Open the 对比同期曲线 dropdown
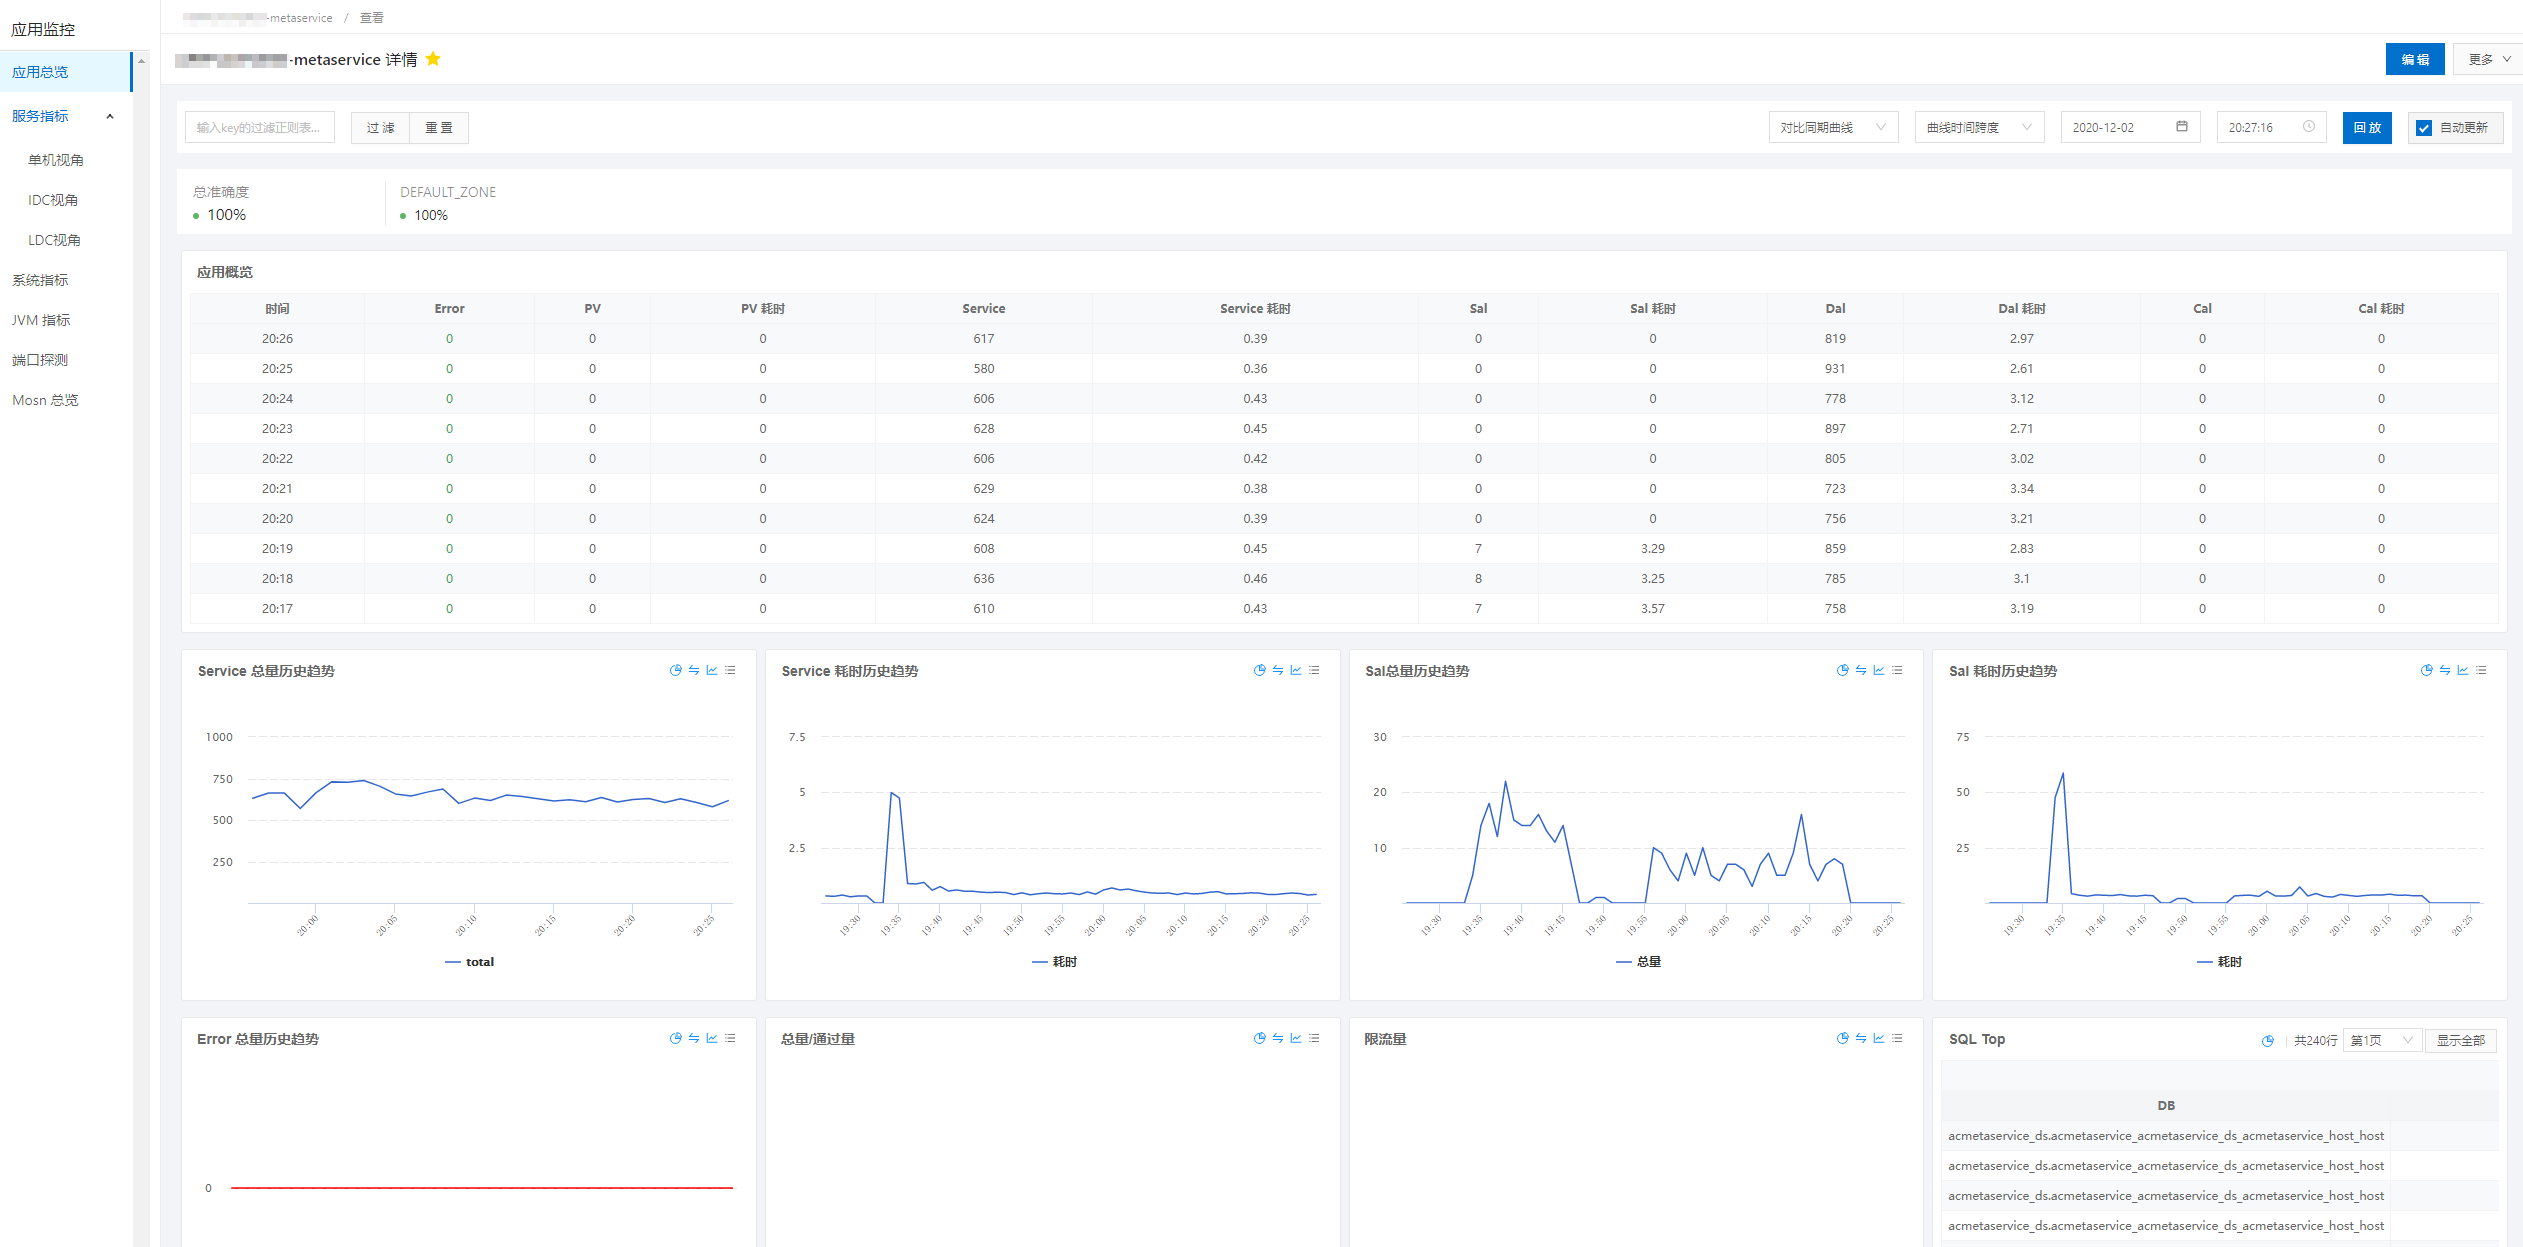 (x=1833, y=127)
